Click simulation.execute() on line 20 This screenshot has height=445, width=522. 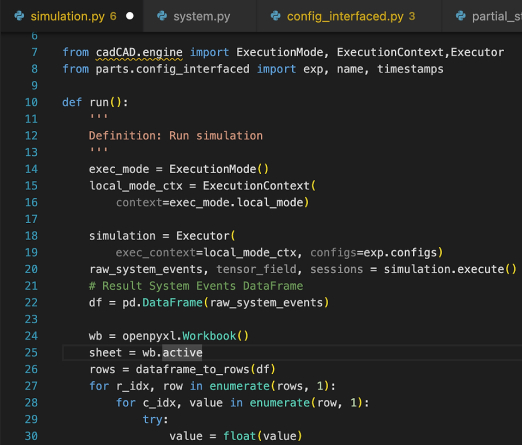[x=450, y=269]
